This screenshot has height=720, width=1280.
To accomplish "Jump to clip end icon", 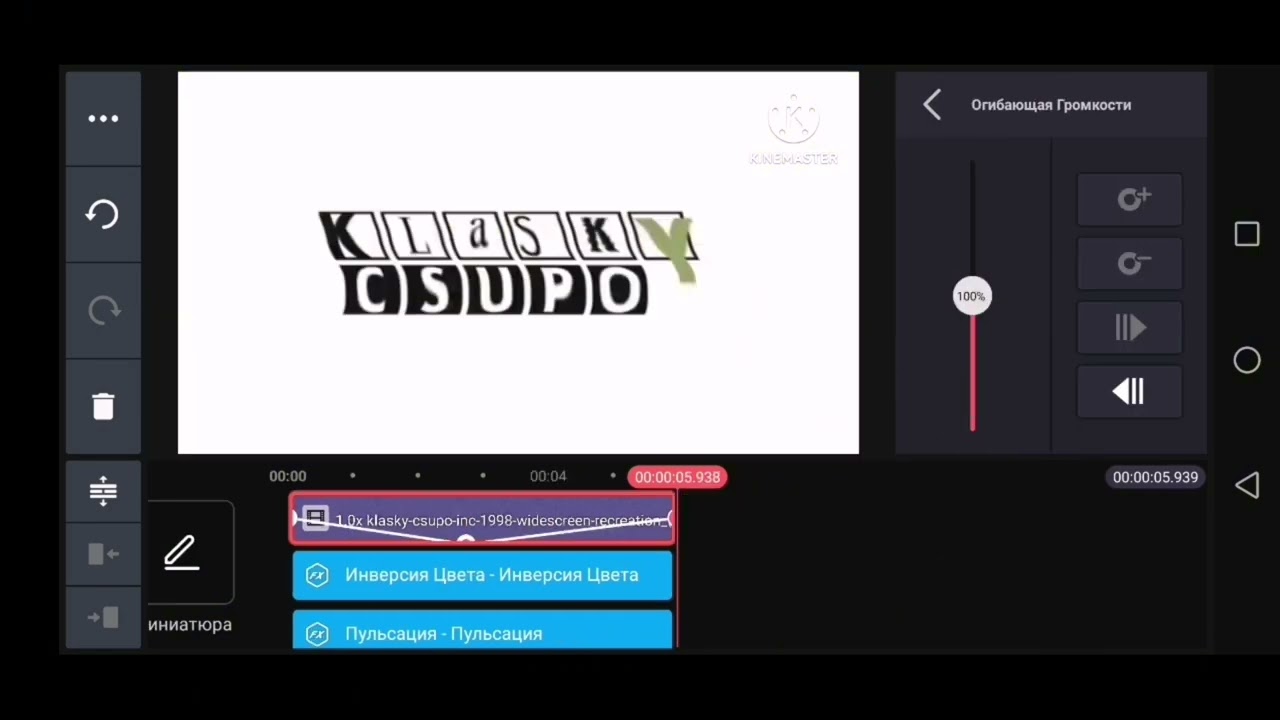I will (x=103, y=617).
